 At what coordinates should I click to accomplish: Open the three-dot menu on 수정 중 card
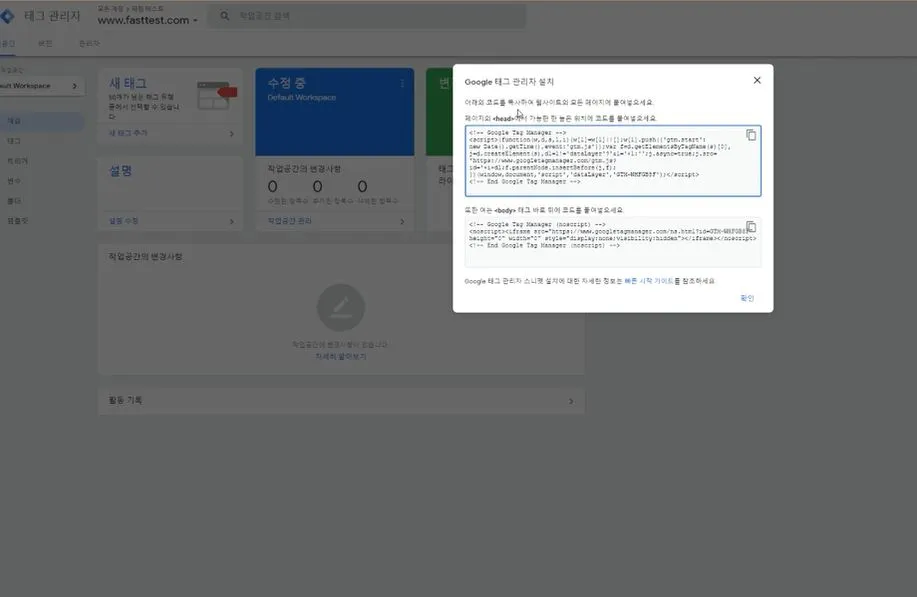(x=402, y=84)
